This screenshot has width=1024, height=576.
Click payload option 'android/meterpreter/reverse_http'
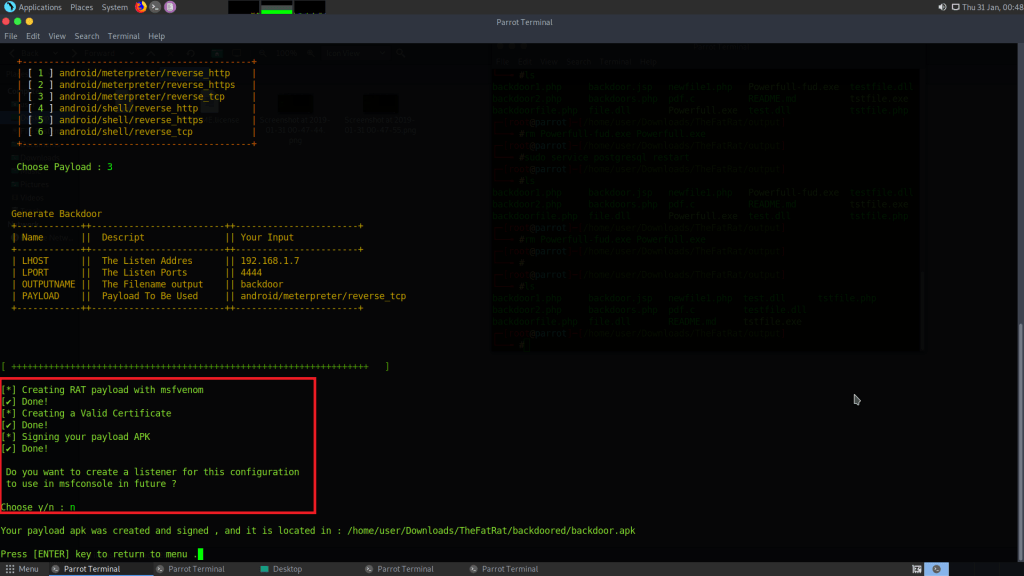click(x=144, y=73)
